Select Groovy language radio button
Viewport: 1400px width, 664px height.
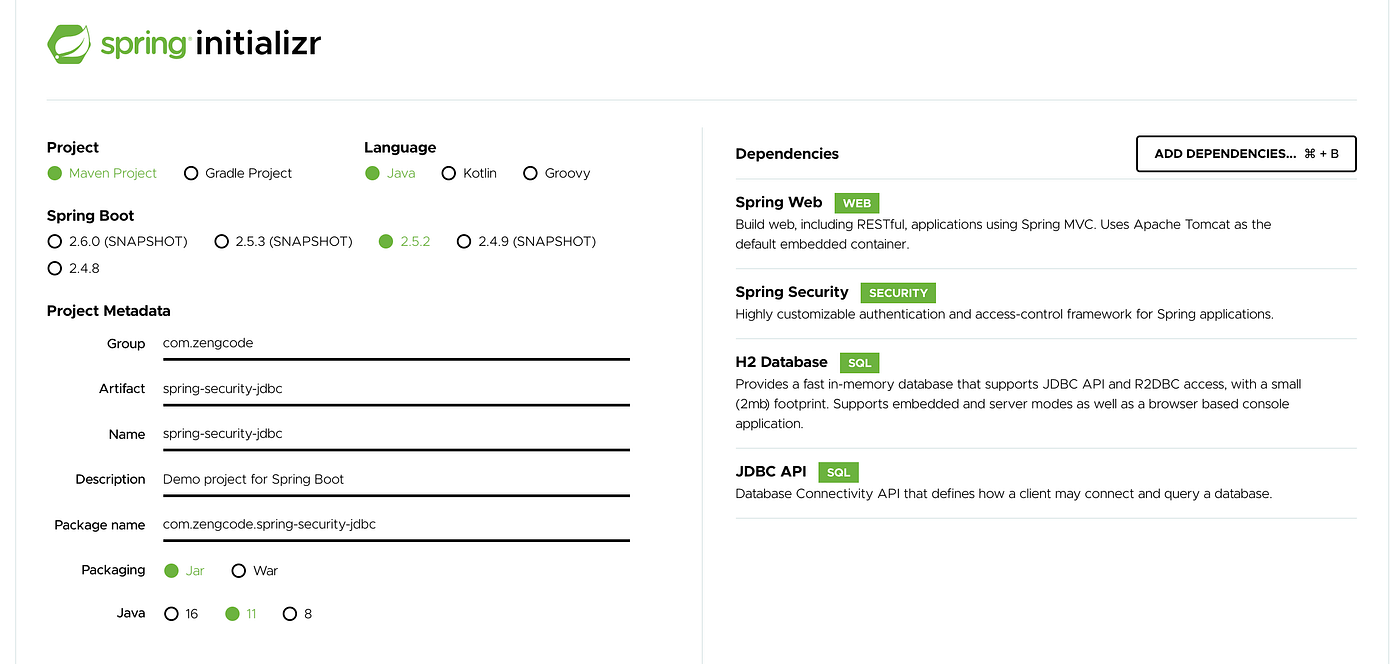pyautogui.click(x=557, y=173)
